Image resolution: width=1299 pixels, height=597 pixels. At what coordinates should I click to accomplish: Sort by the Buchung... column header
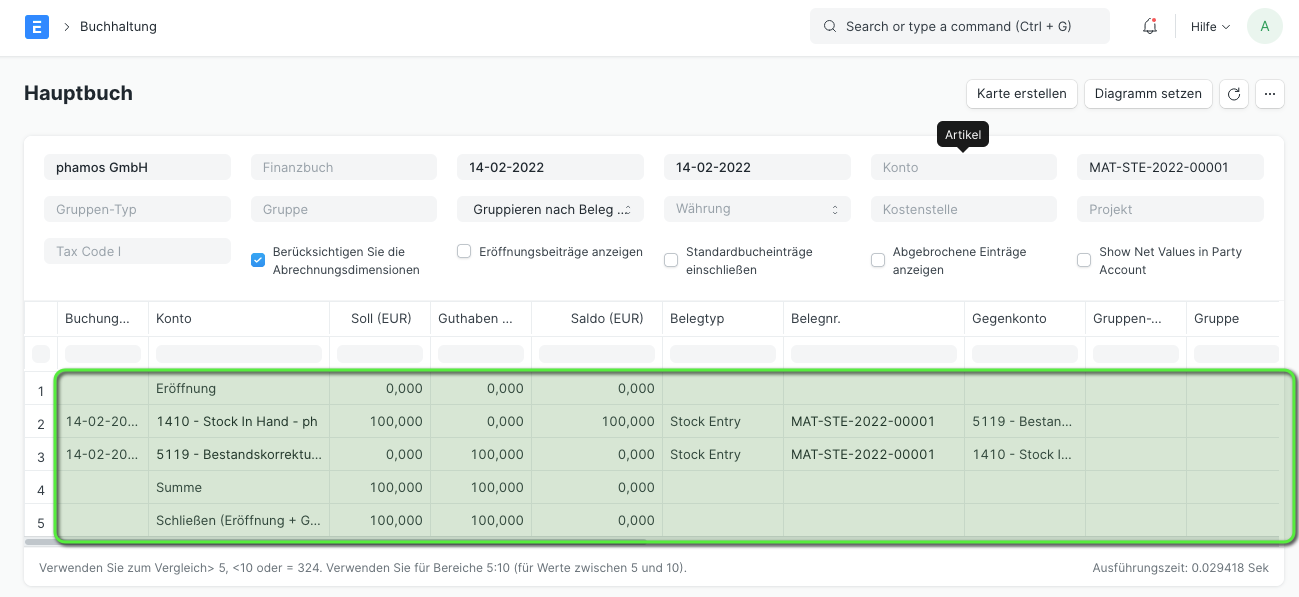coord(103,318)
